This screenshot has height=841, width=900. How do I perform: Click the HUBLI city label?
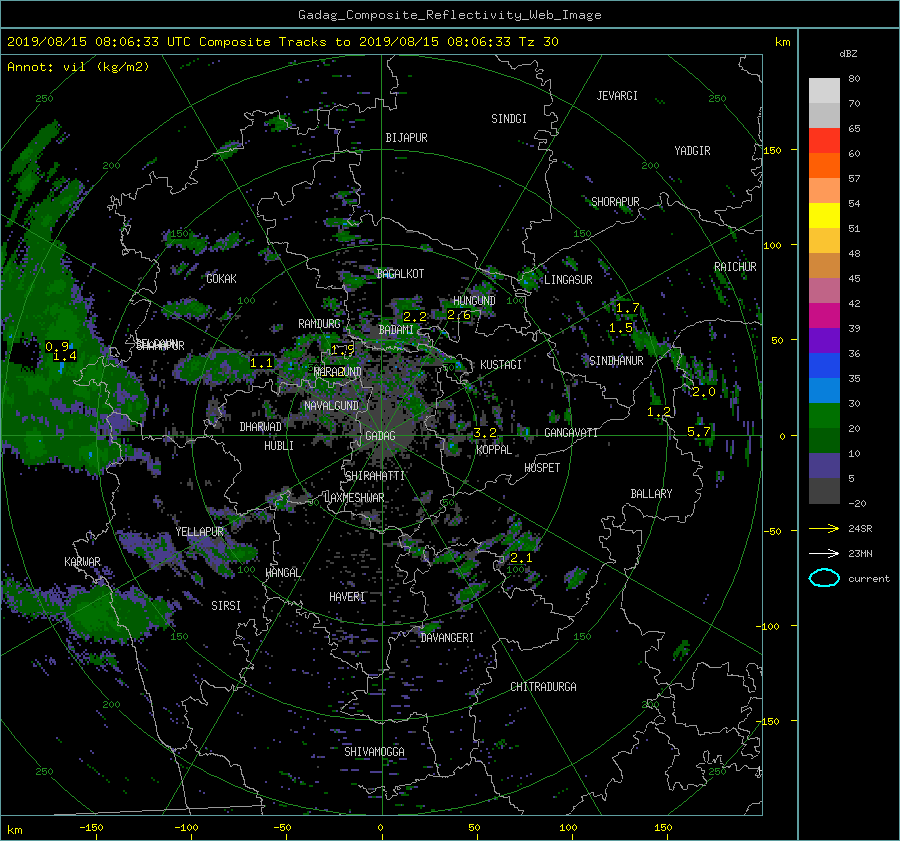278,445
